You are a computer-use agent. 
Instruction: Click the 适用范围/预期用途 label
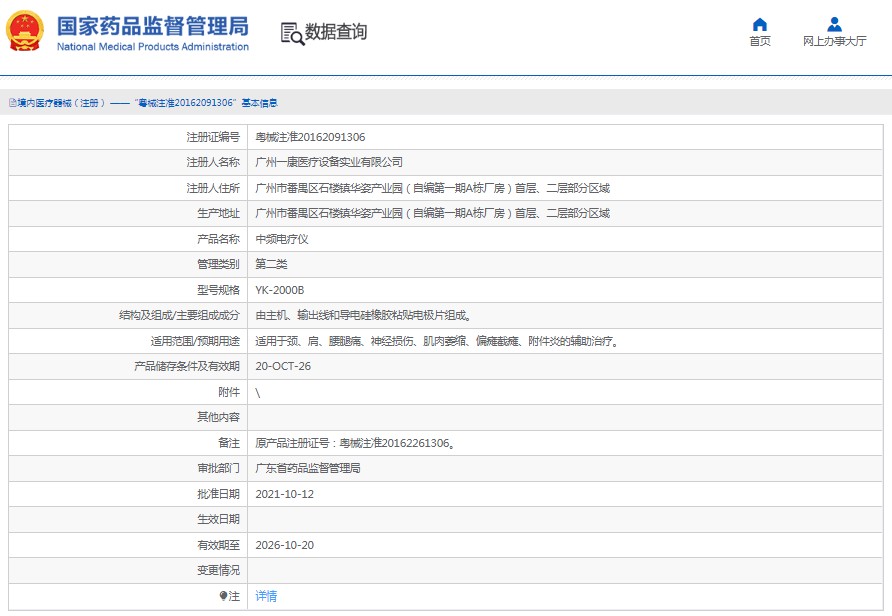[x=195, y=341]
